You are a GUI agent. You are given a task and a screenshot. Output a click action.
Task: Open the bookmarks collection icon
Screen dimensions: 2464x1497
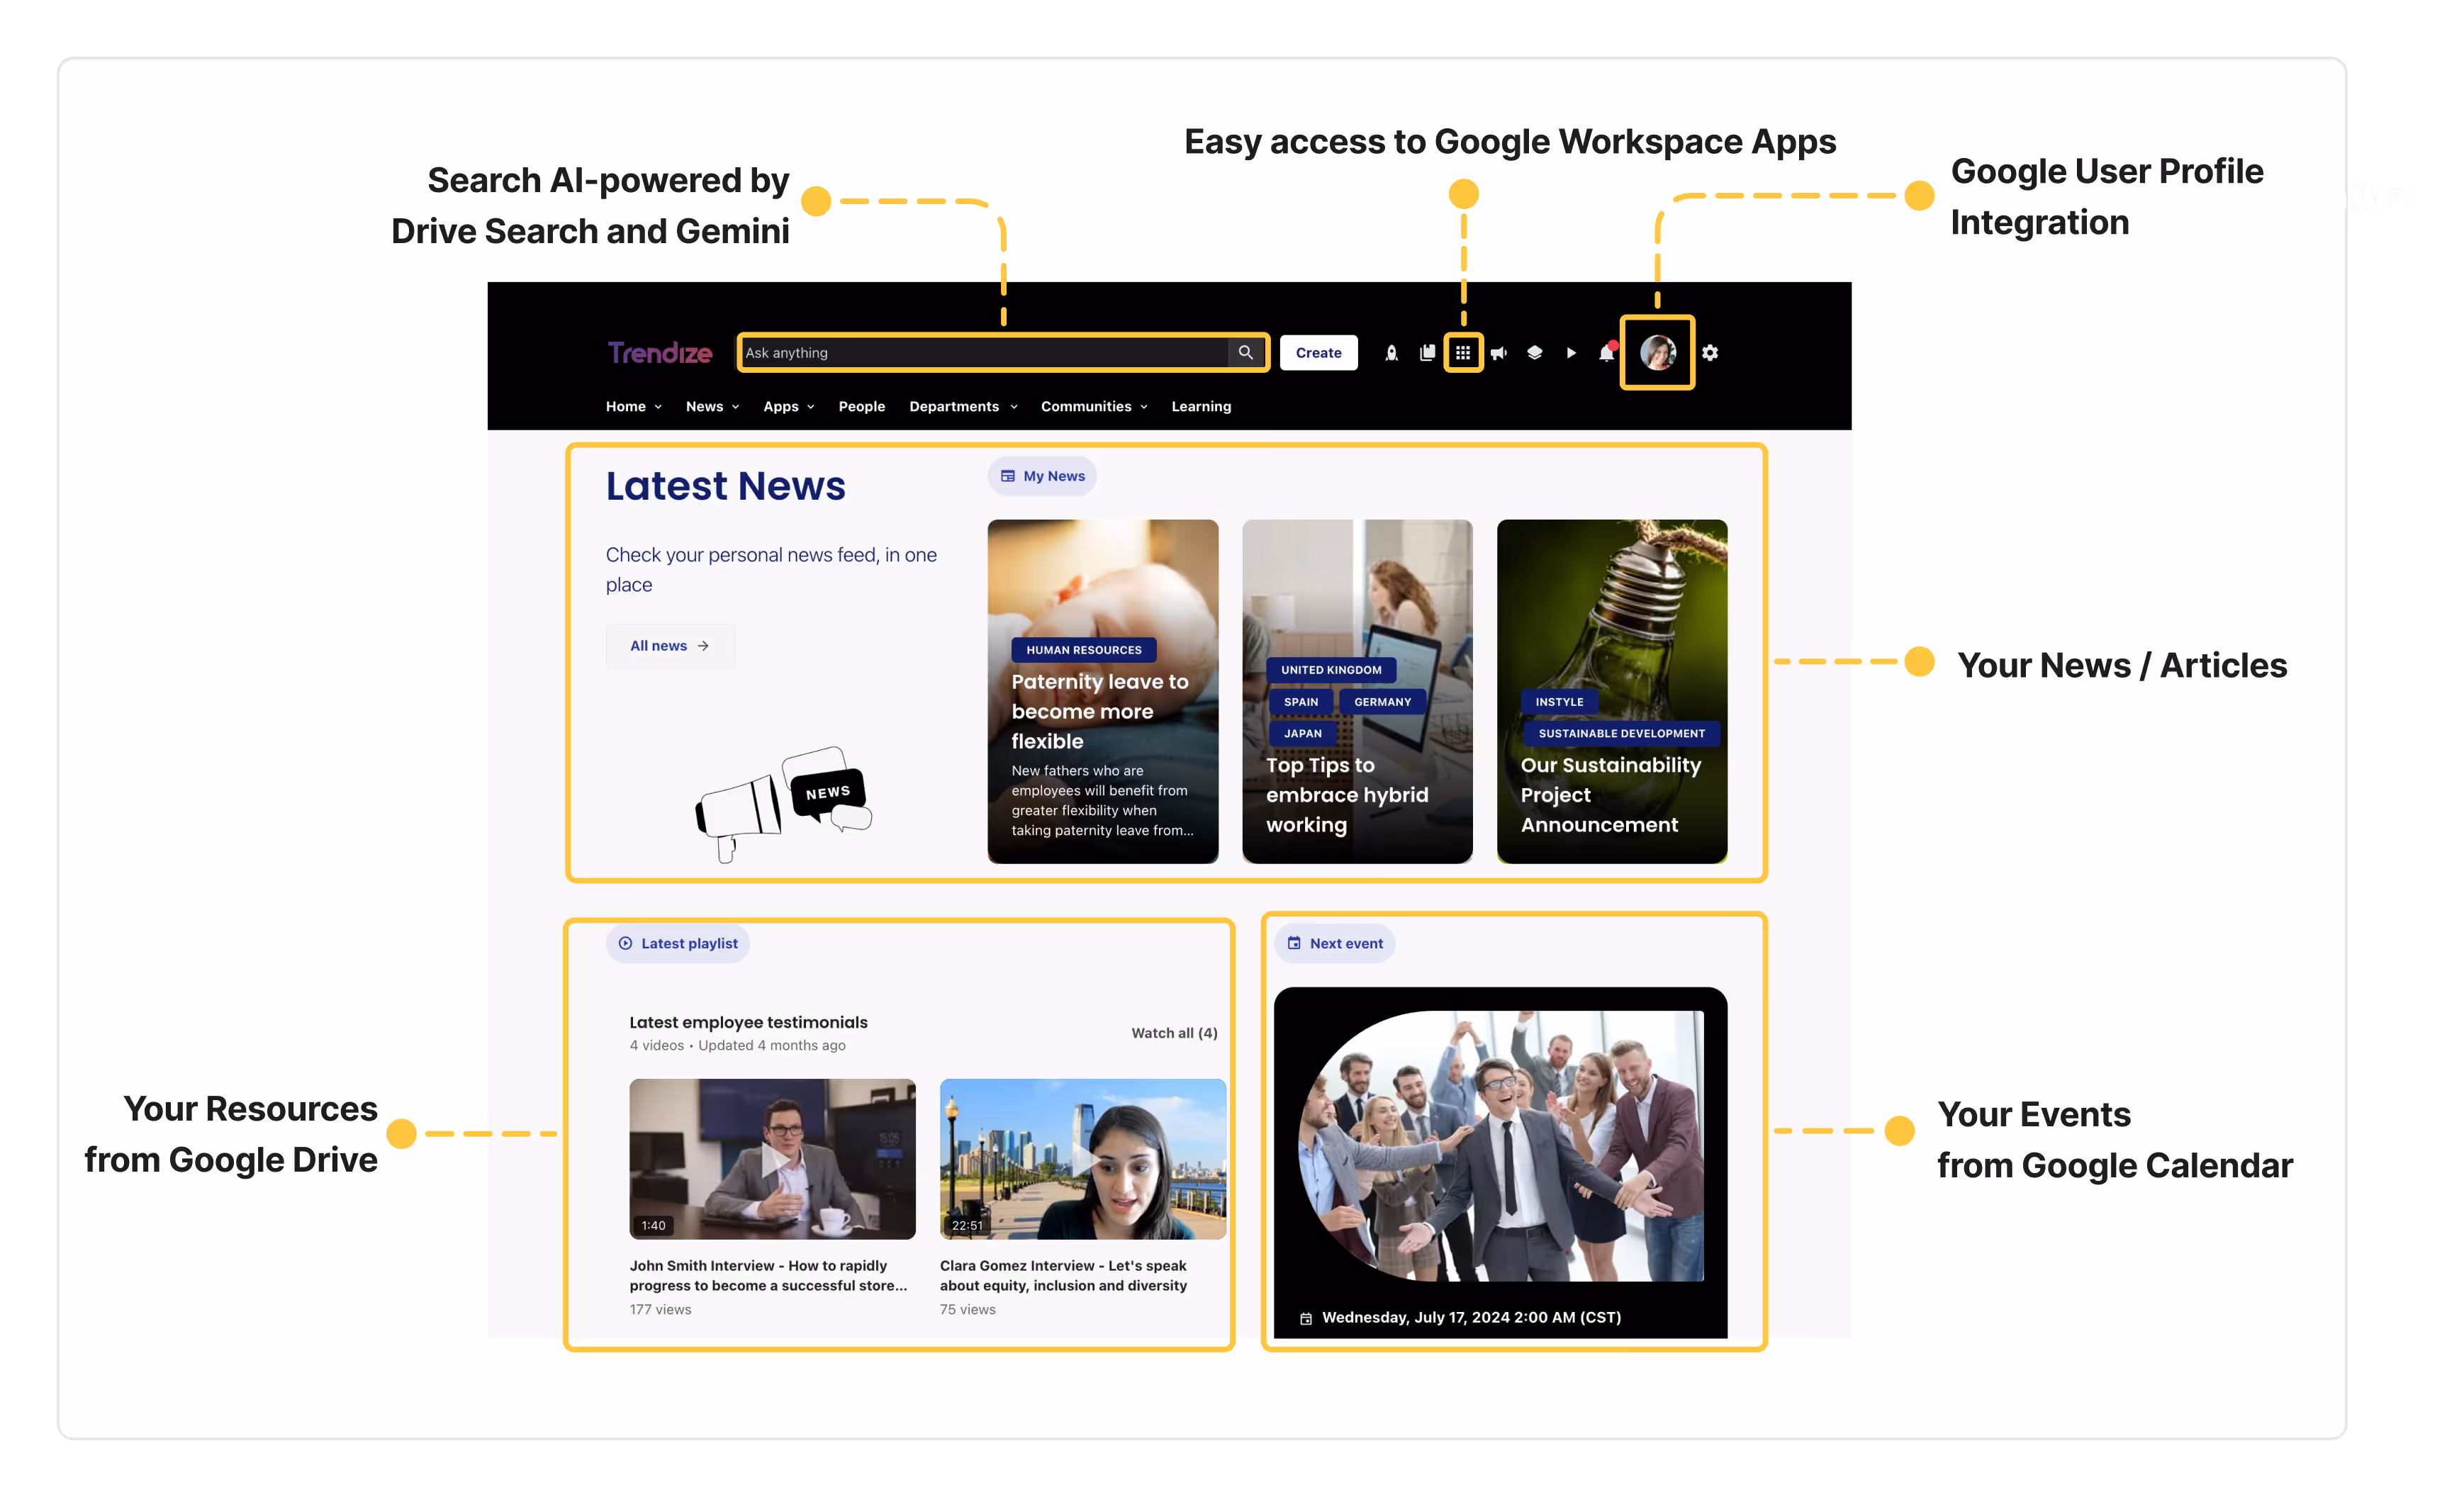click(1427, 353)
